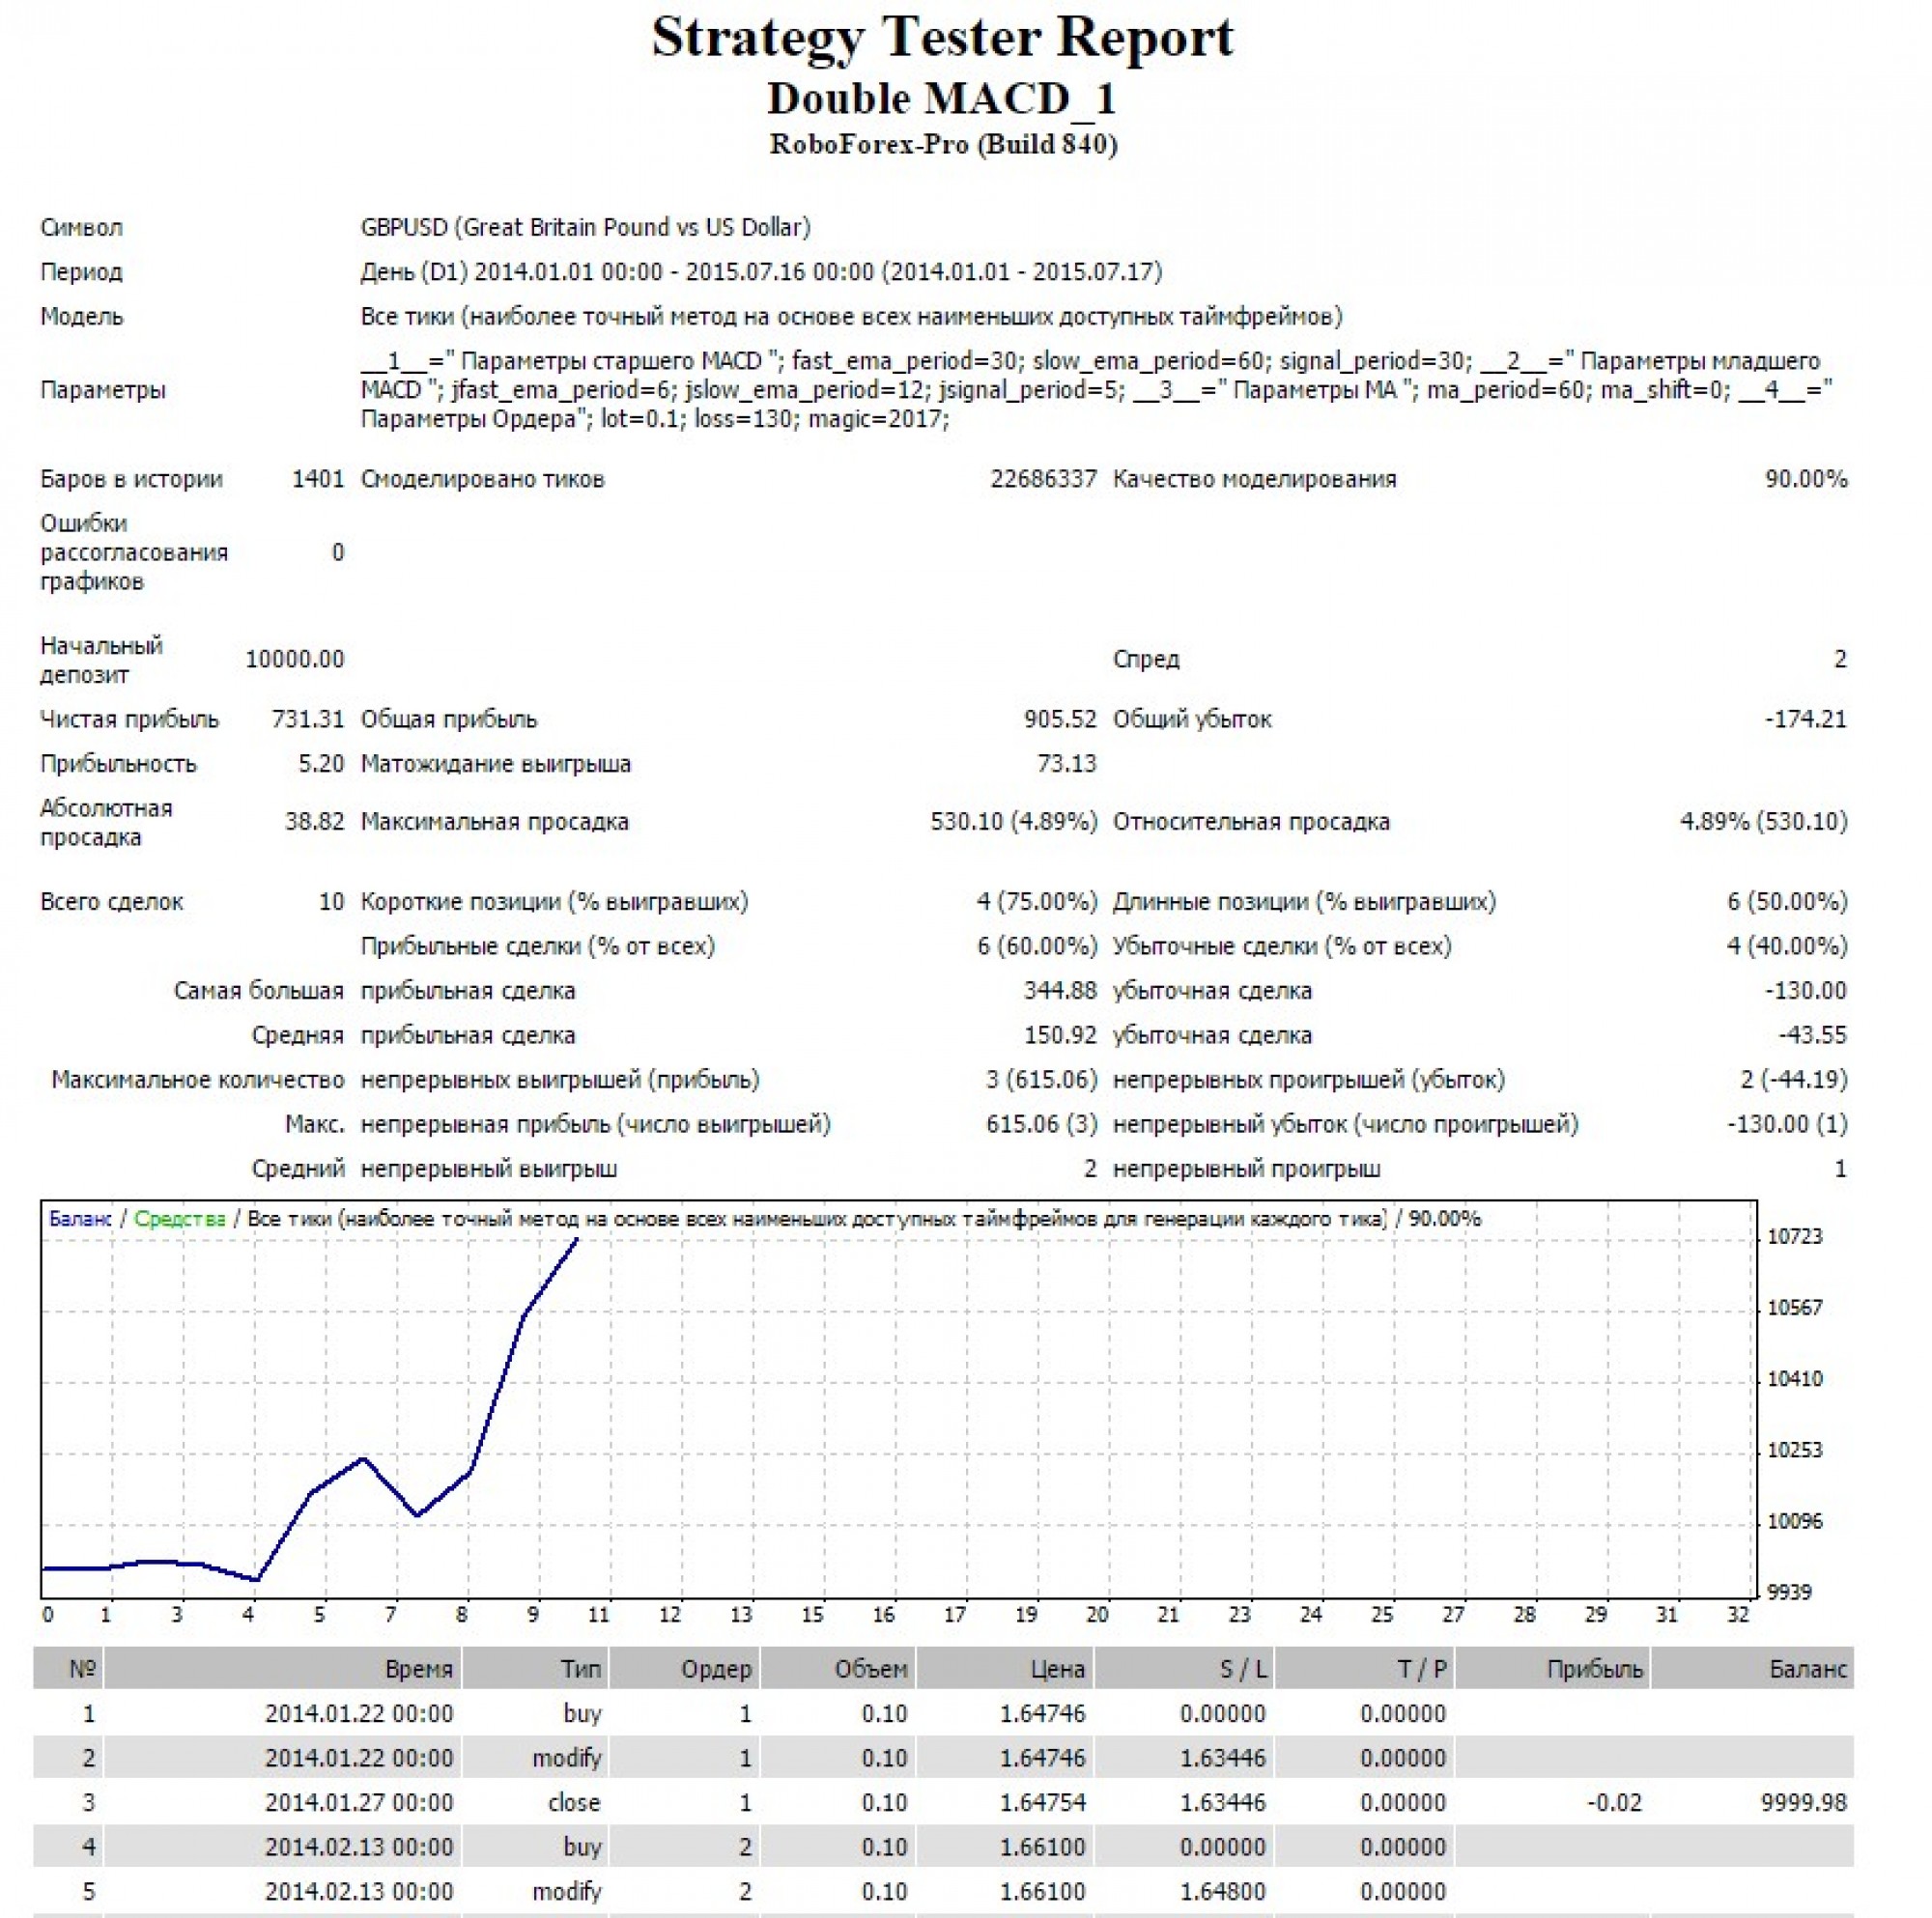Click the Время column header

coord(418,1669)
